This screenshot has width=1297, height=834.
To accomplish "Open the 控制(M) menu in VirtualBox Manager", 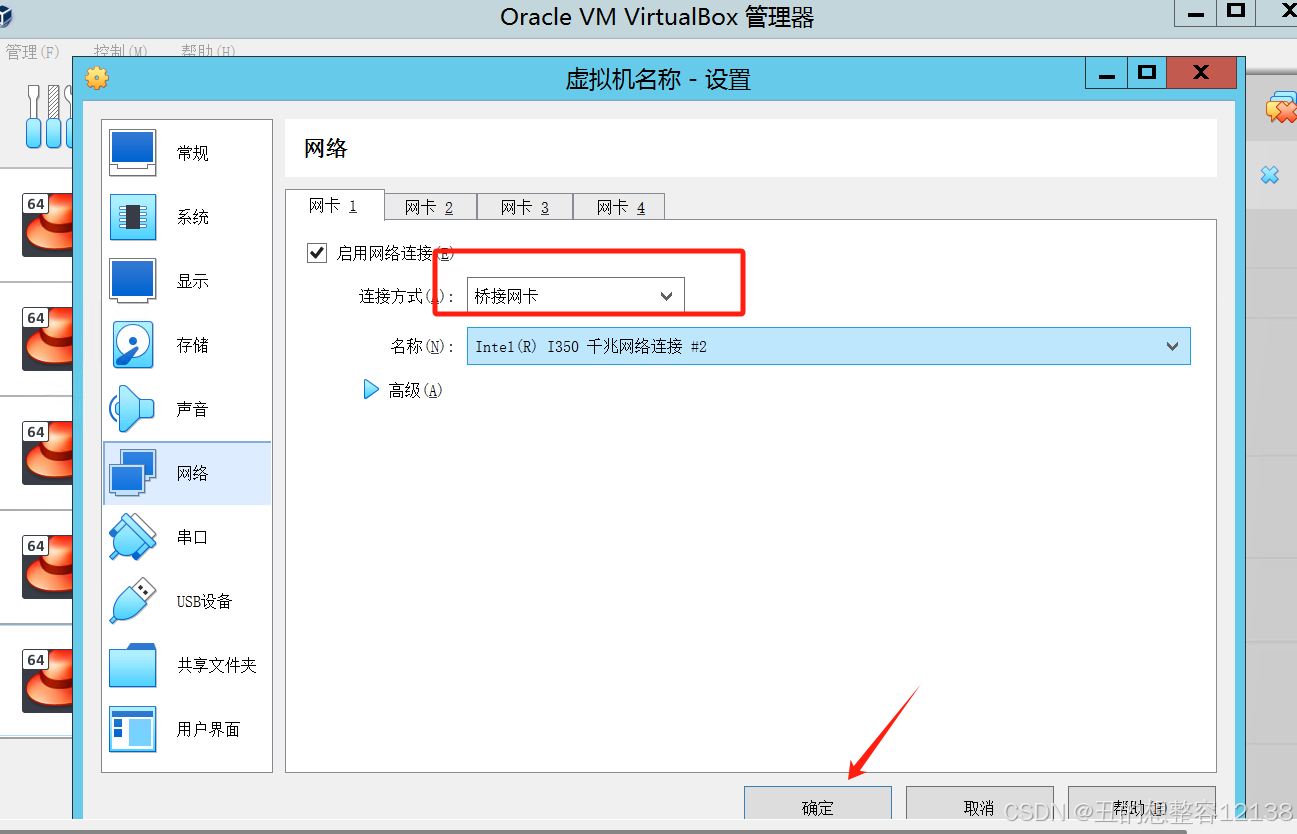I will (x=121, y=51).
